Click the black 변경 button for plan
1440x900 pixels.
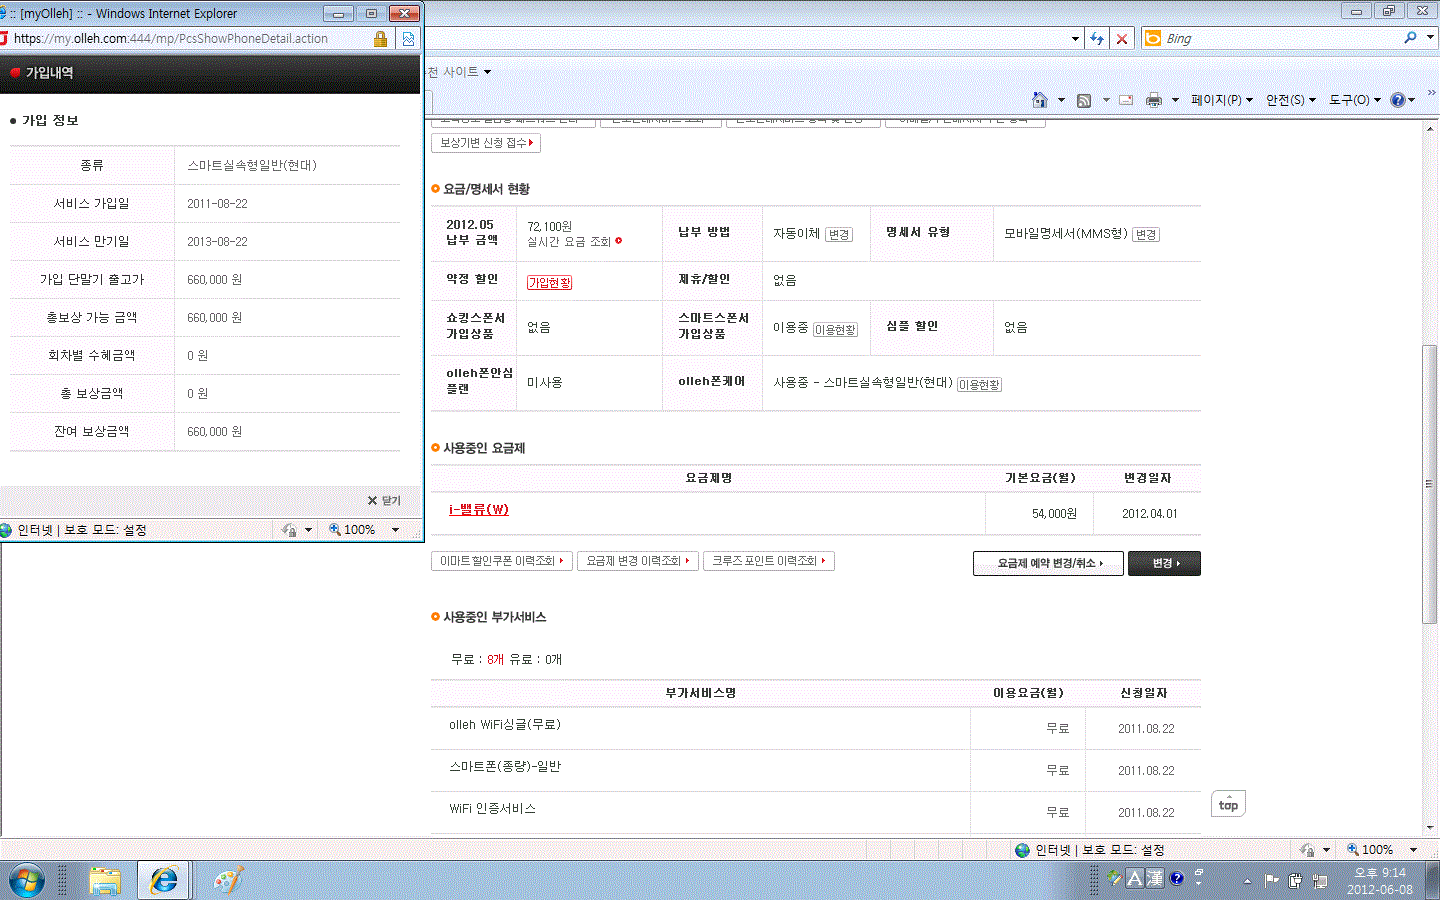click(x=1164, y=563)
